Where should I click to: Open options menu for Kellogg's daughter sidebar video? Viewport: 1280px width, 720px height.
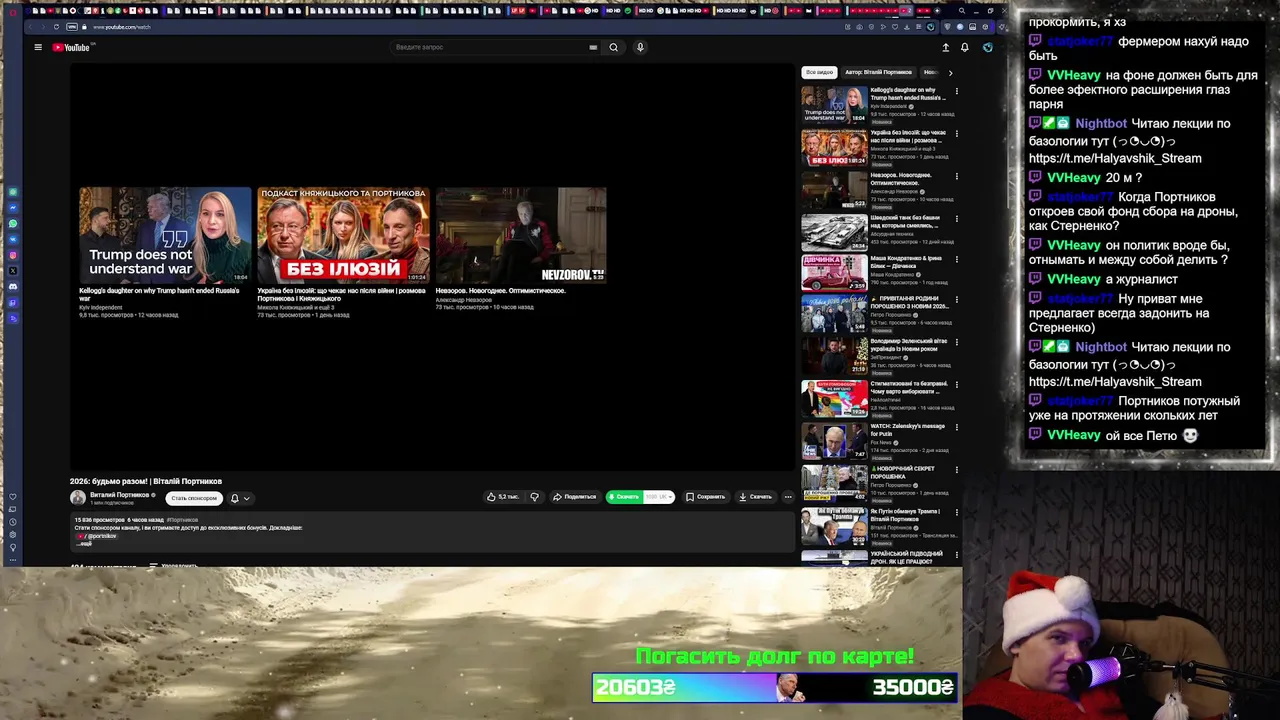956,91
